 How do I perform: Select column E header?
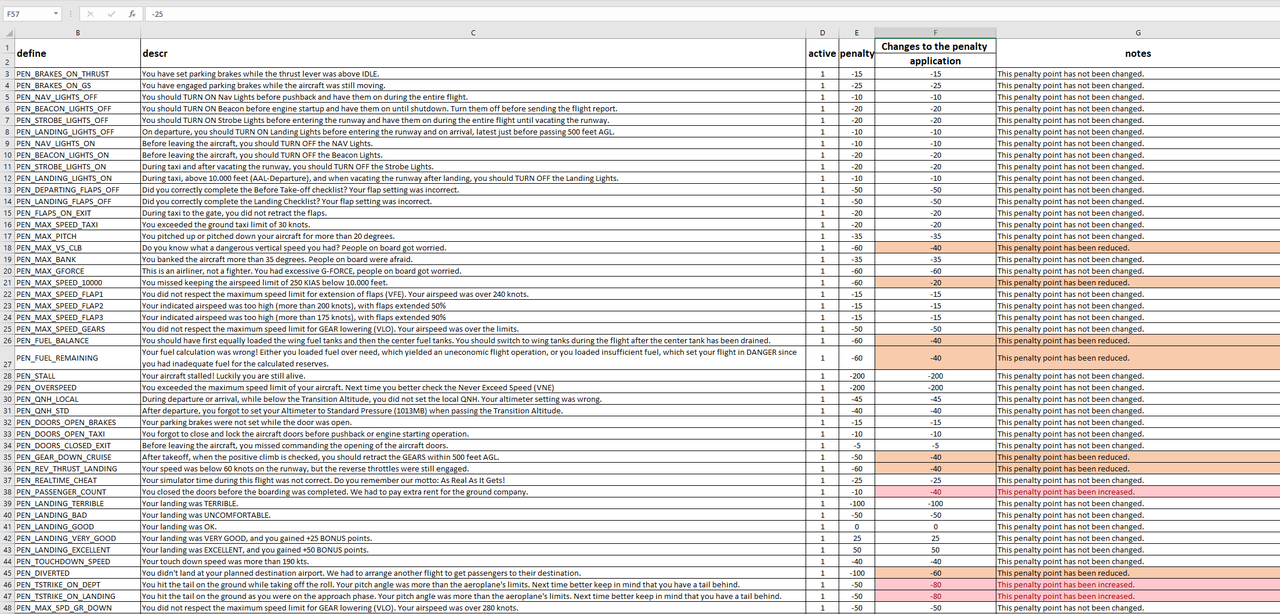[x=856, y=33]
